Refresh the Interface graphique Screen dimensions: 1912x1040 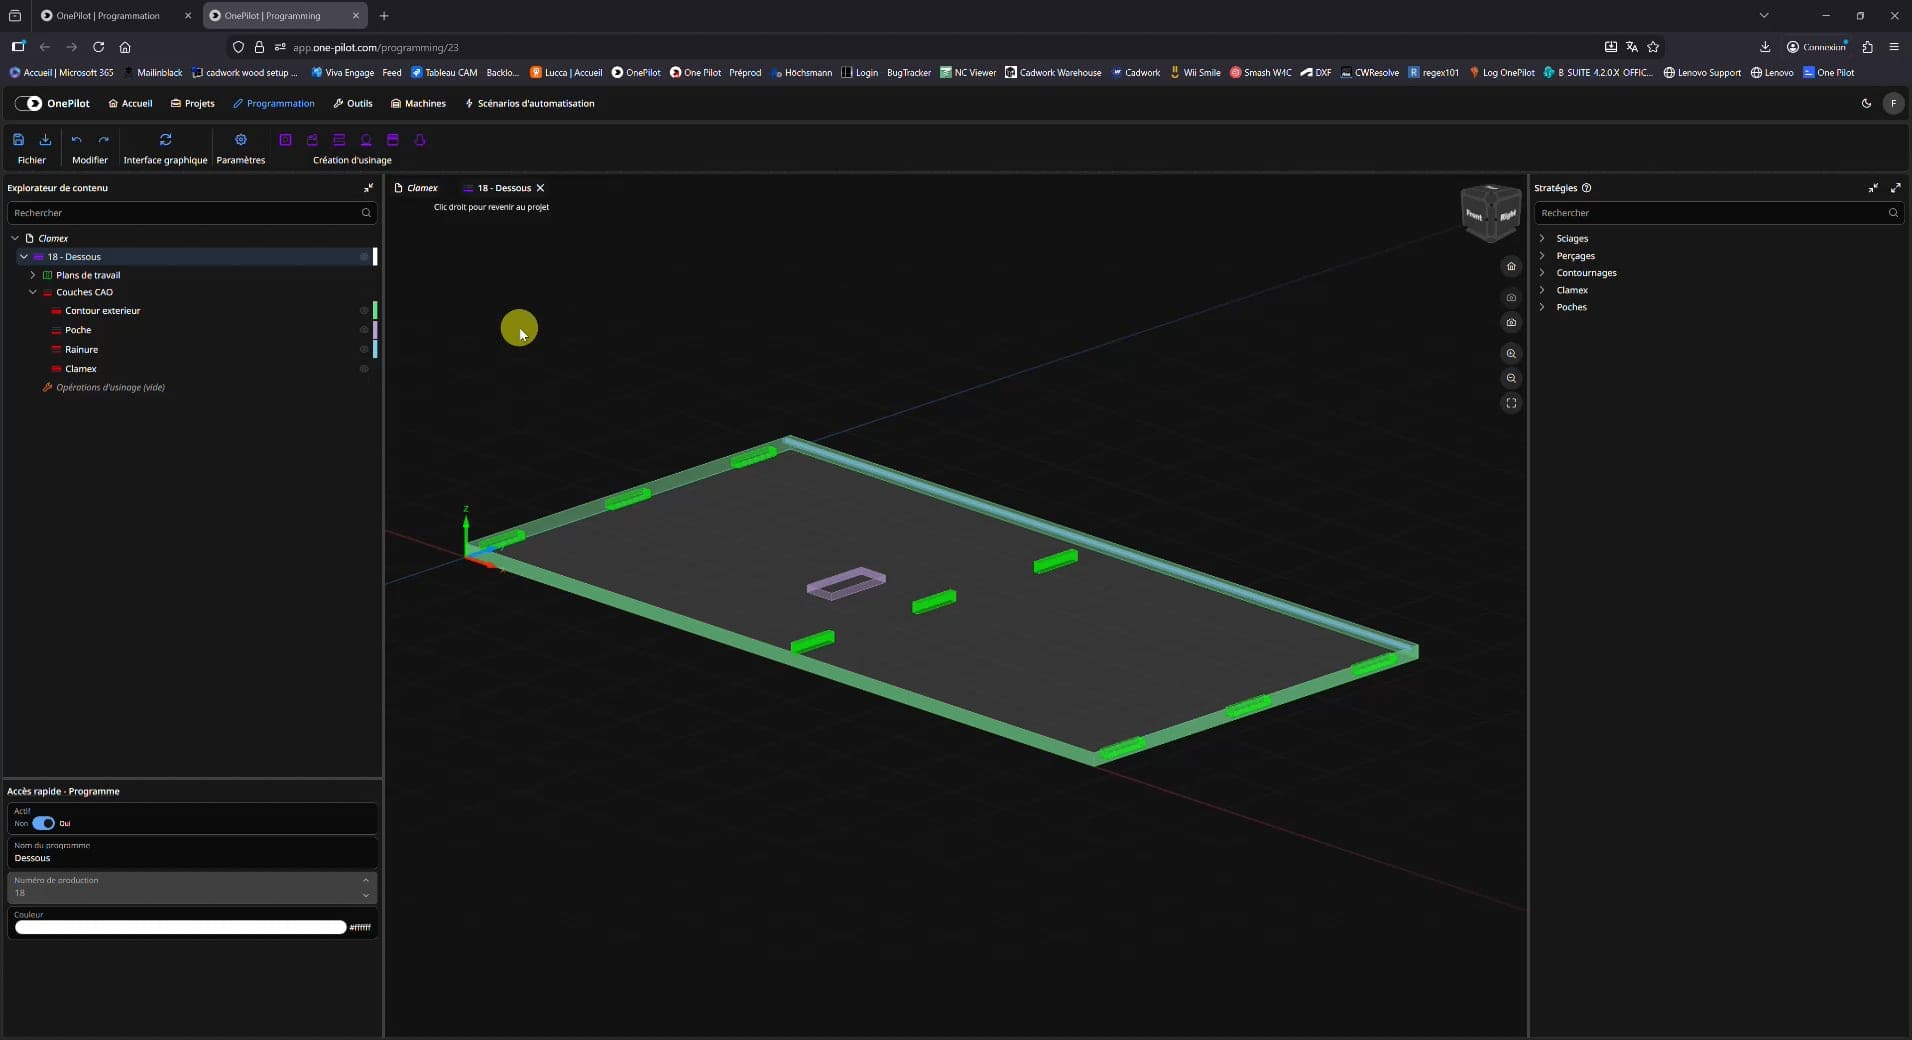coord(166,140)
